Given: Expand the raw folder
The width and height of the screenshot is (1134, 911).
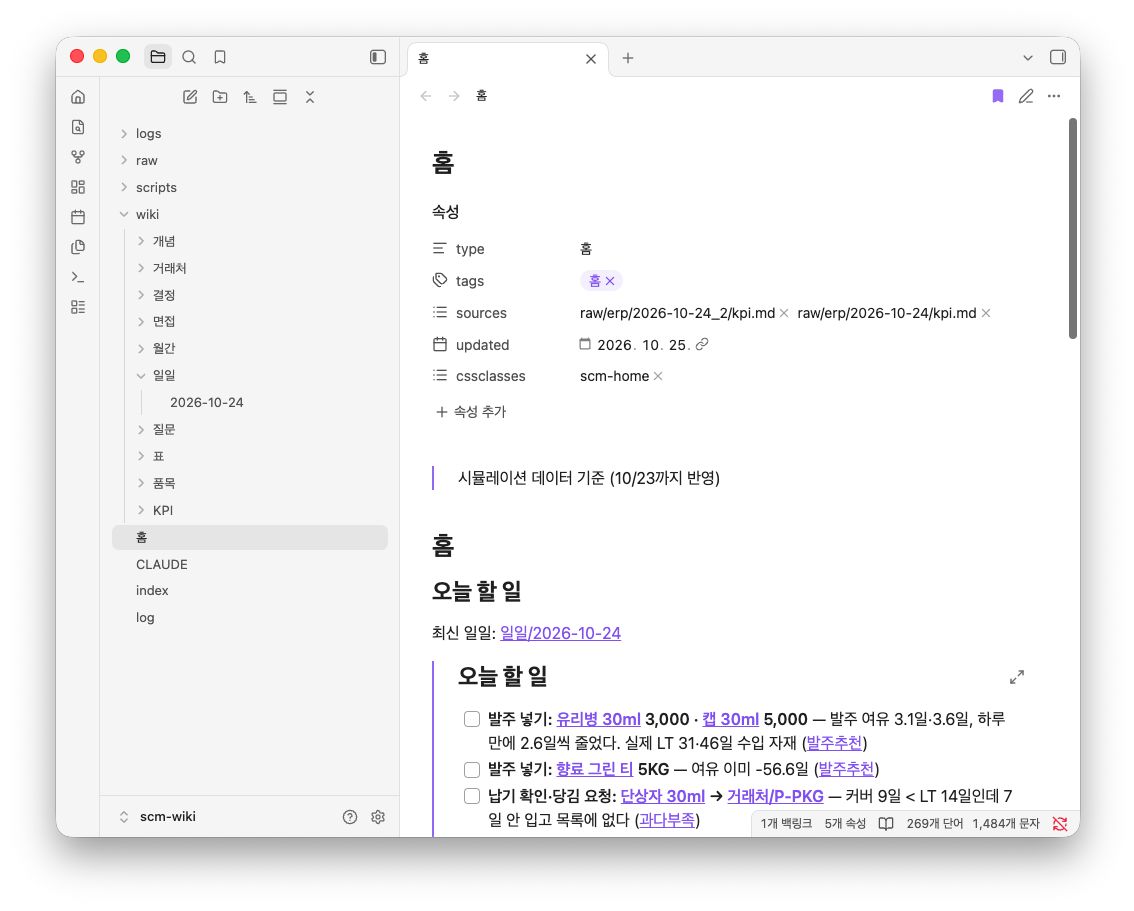Looking at the screenshot, I should (250, 161).
